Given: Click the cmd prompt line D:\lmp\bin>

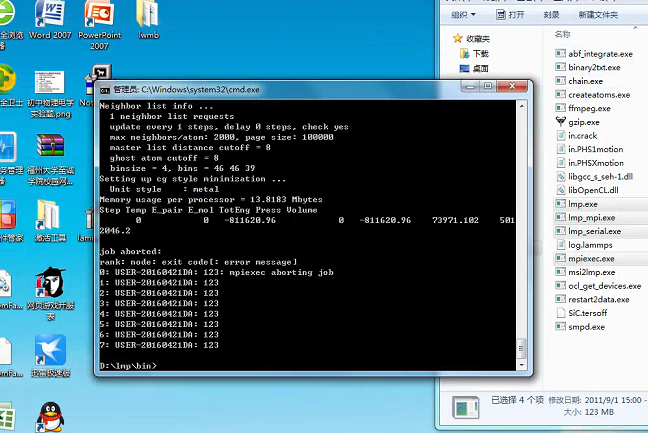Looking at the screenshot, I should tap(129, 366).
